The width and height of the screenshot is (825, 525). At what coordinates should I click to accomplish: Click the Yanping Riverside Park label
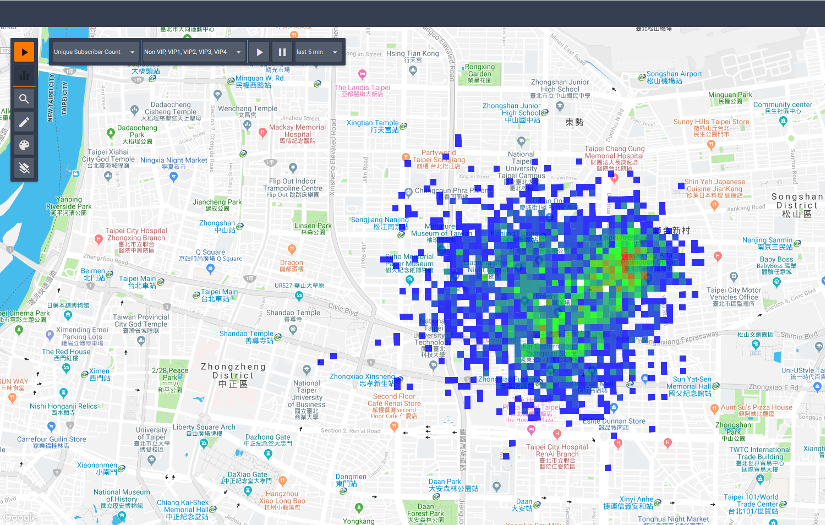[68, 206]
